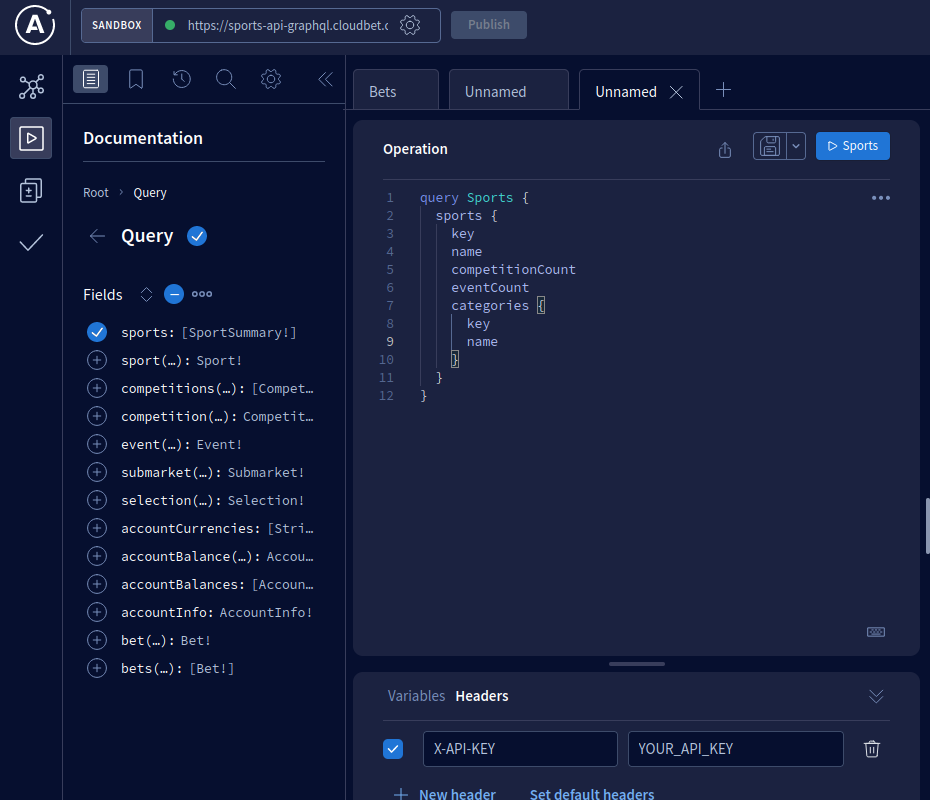930x800 pixels.
Task: Share the operation via share icon
Action: pyautogui.click(x=725, y=150)
